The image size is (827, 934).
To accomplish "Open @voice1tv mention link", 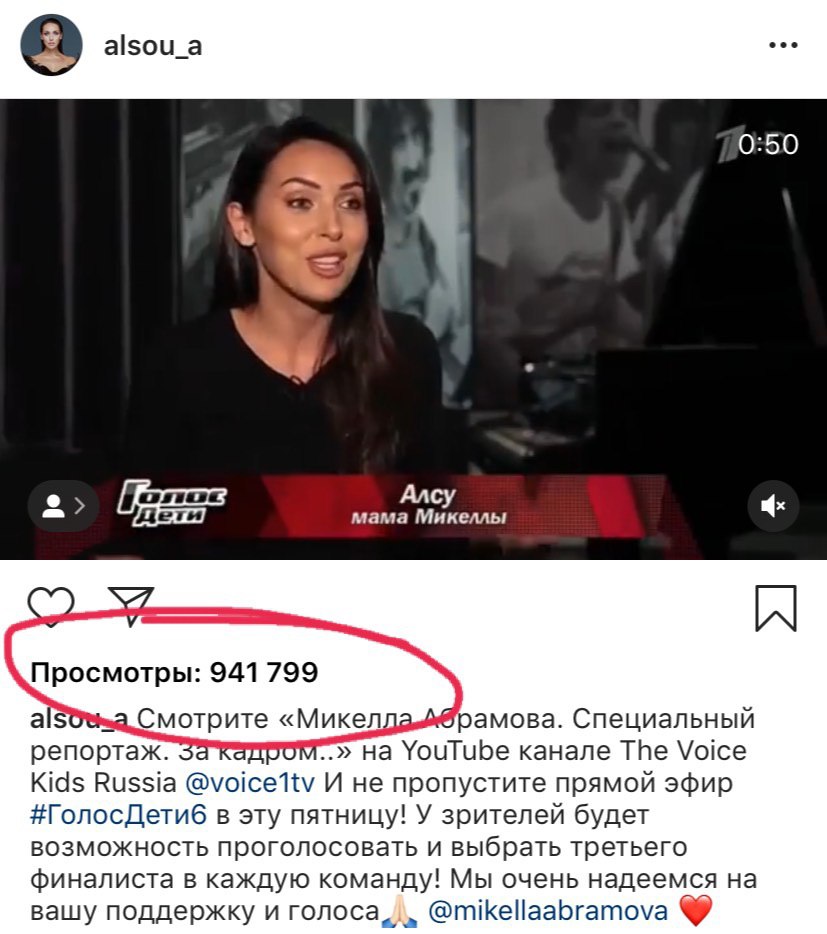I will tap(250, 782).
